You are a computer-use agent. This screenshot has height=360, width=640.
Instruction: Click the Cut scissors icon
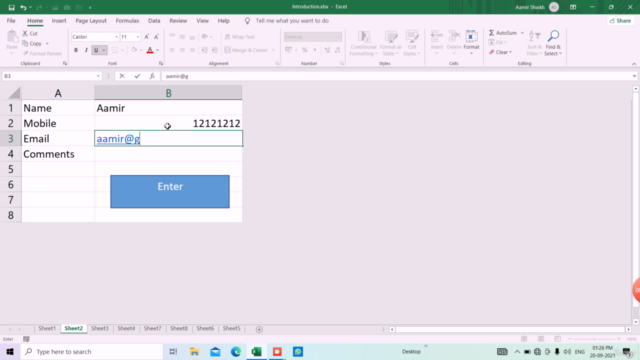[x=25, y=33]
